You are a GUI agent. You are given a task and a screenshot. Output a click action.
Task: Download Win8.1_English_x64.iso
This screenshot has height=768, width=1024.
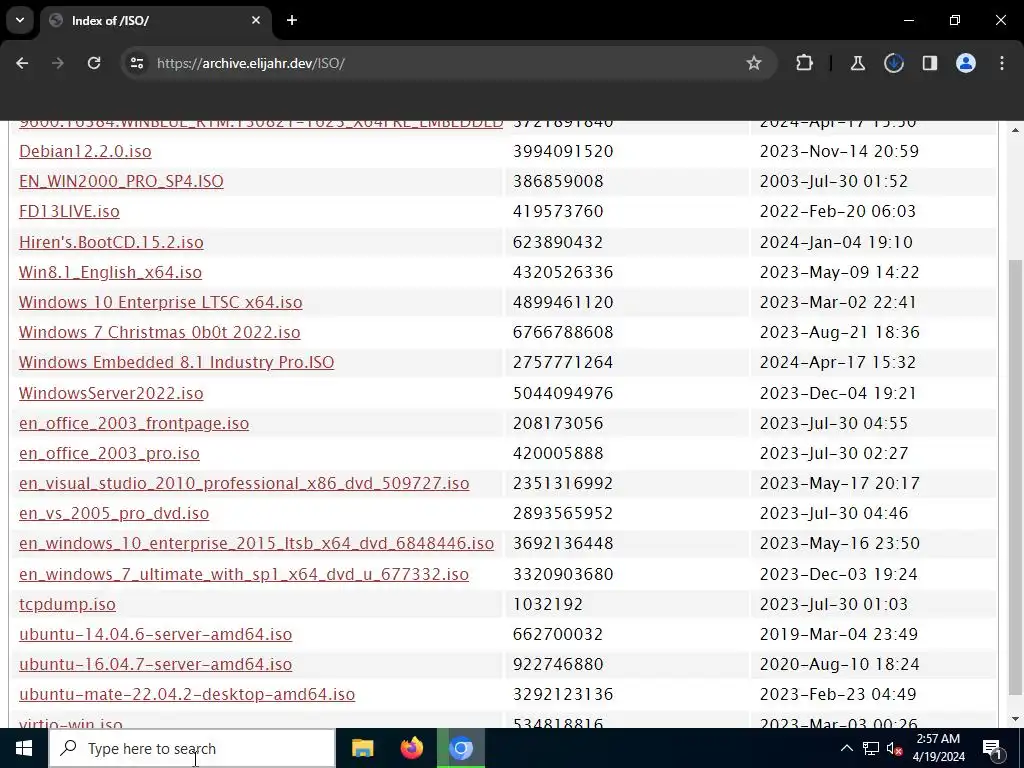110,272
